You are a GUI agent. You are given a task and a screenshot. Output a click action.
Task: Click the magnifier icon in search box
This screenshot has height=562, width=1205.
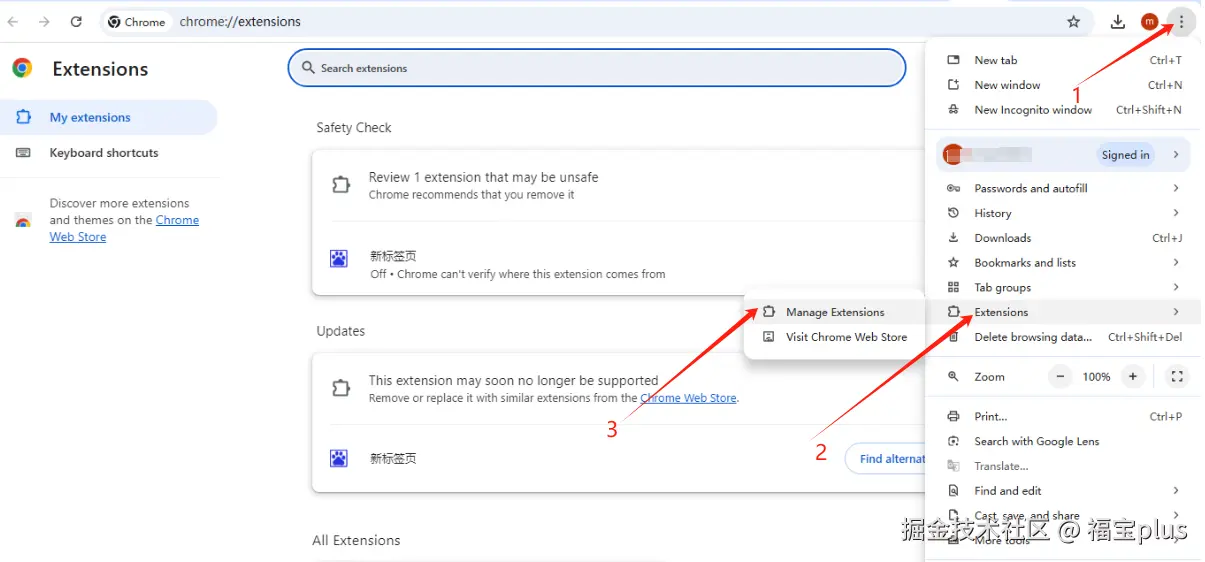pos(308,68)
